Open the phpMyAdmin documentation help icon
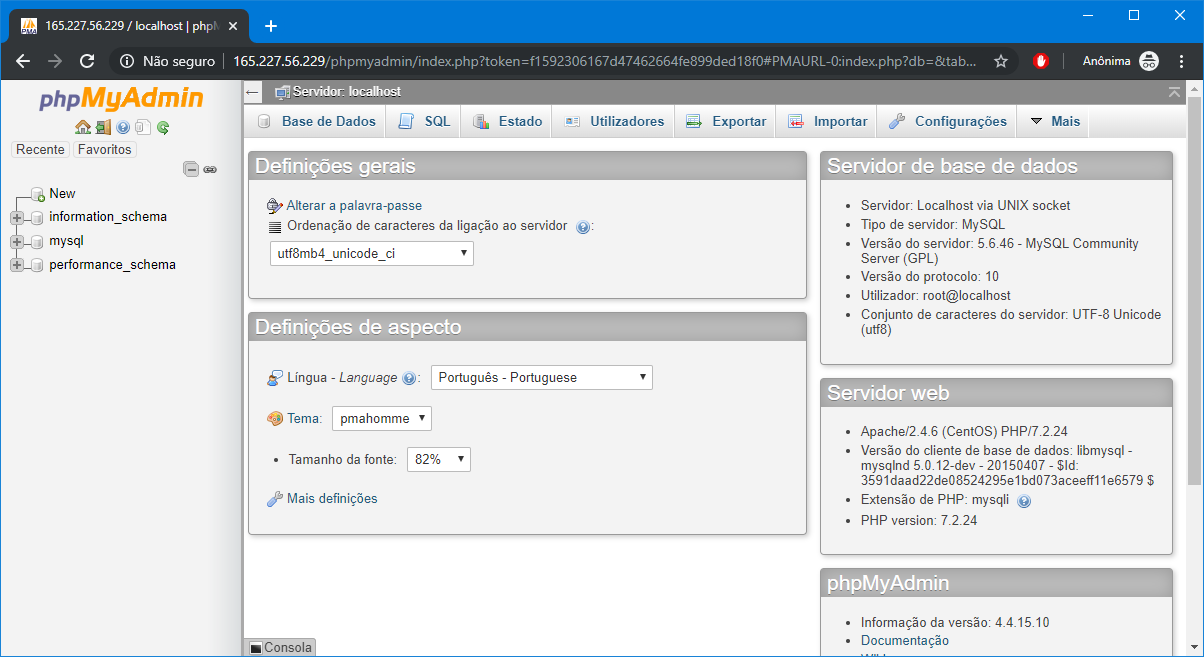The width and height of the screenshot is (1204, 657). [x=123, y=127]
